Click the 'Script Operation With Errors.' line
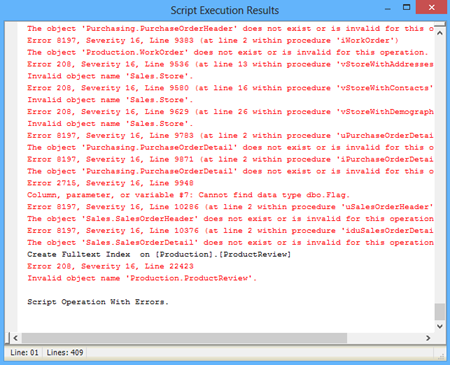The width and height of the screenshot is (450, 365). tap(98, 302)
